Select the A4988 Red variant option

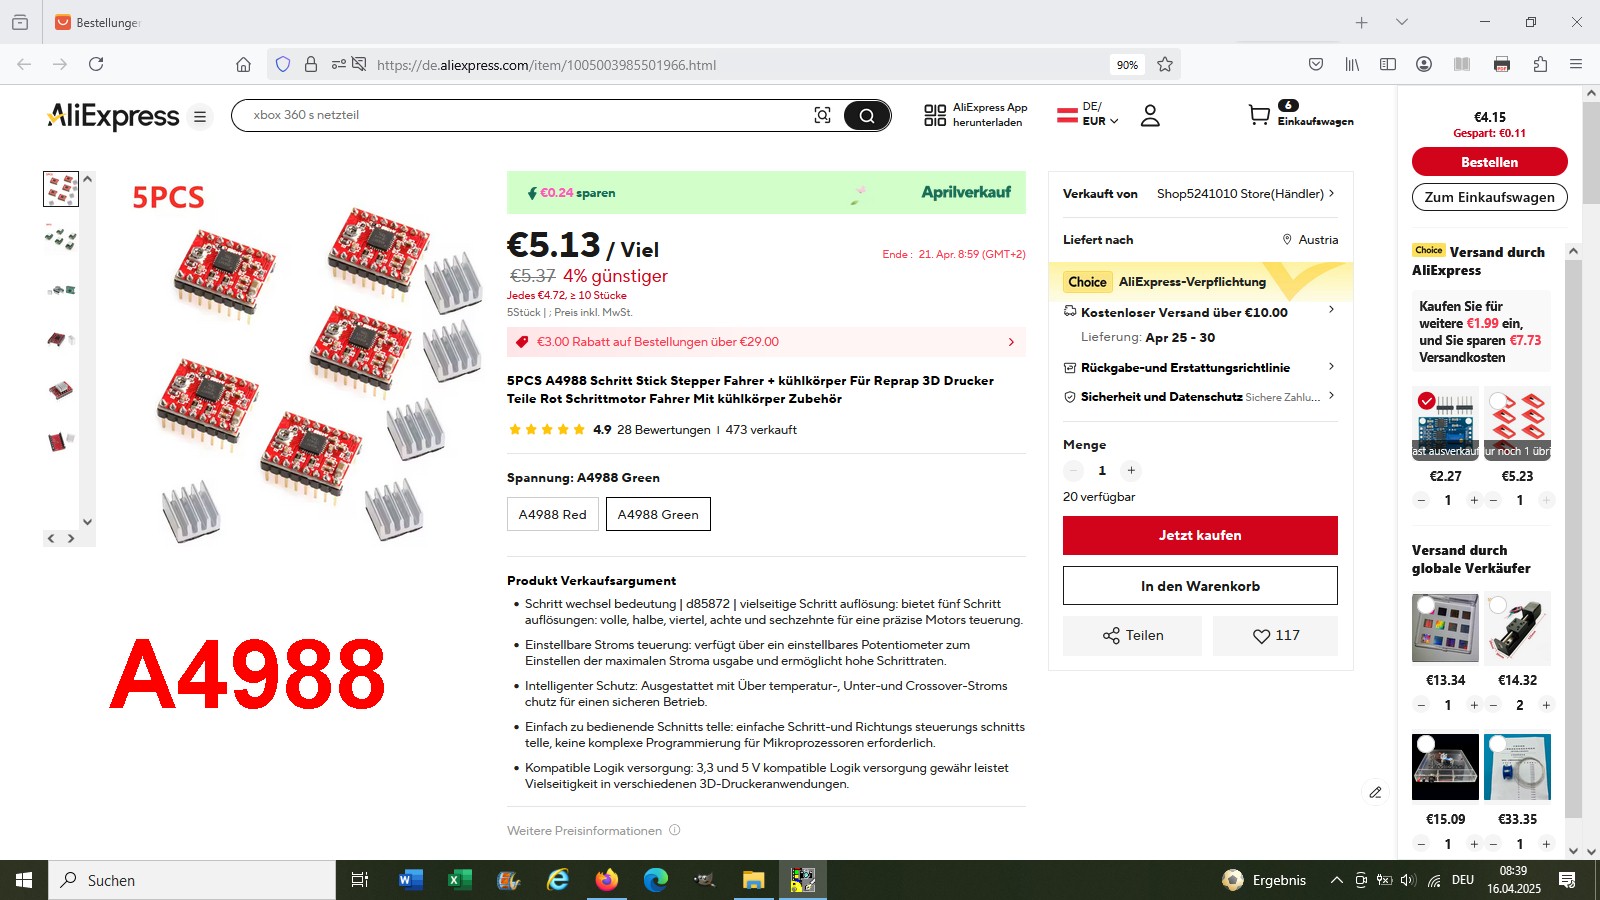[x=553, y=514]
